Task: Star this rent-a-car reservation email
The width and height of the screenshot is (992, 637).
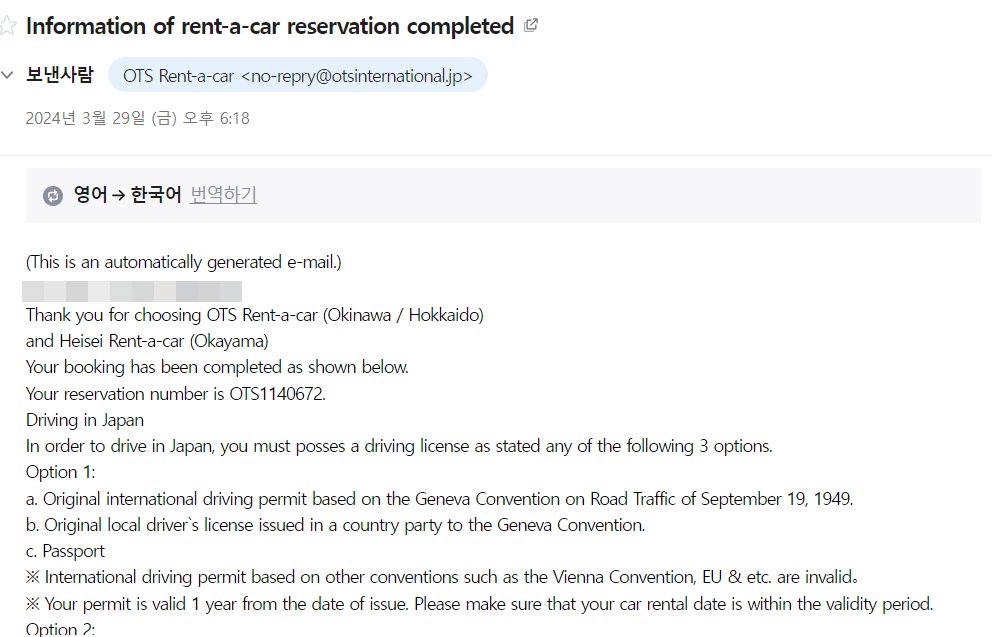Action: click(7, 26)
